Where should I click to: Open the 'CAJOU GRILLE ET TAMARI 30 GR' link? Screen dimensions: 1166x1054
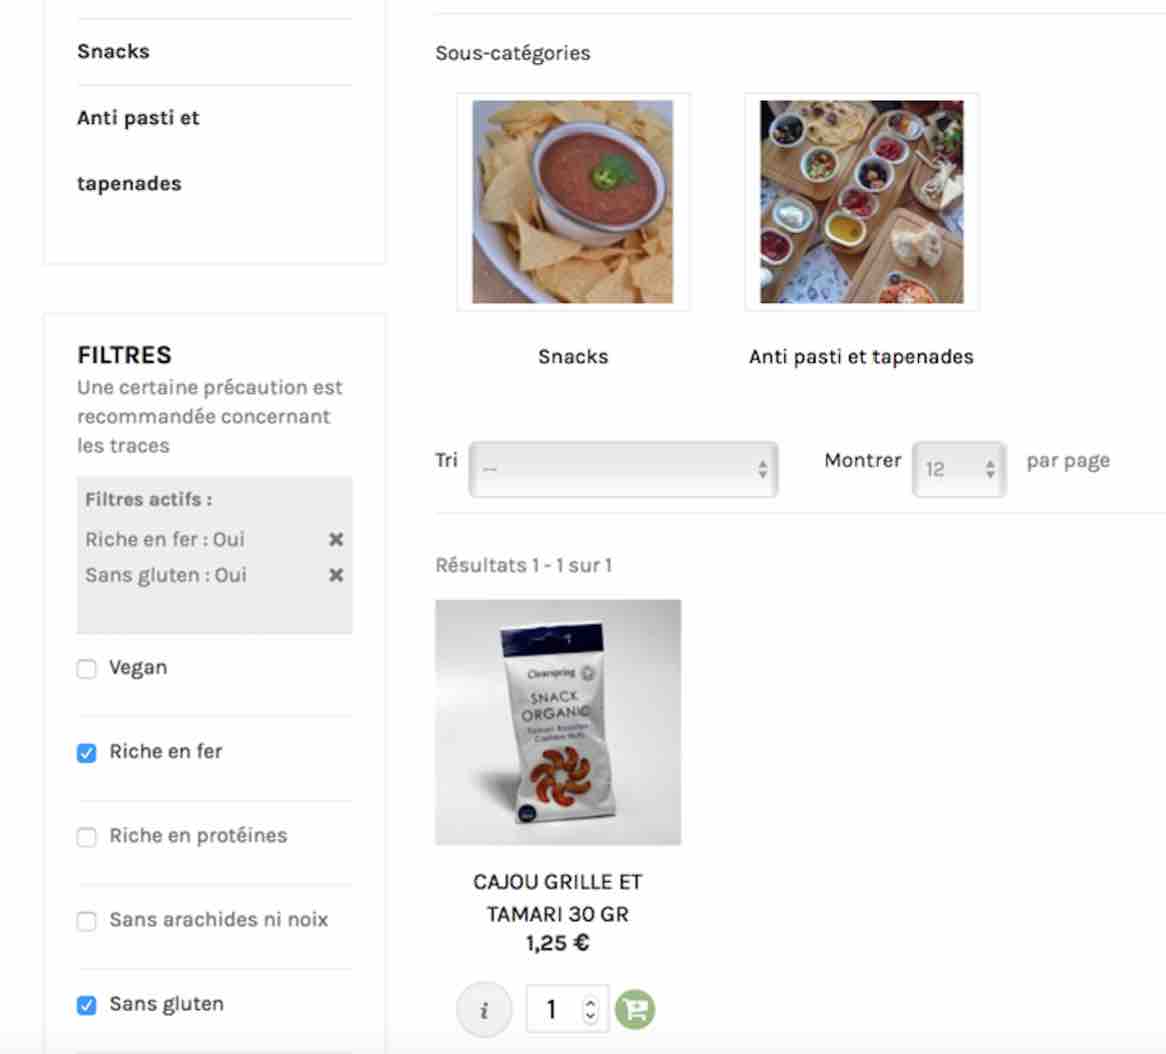click(x=558, y=898)
